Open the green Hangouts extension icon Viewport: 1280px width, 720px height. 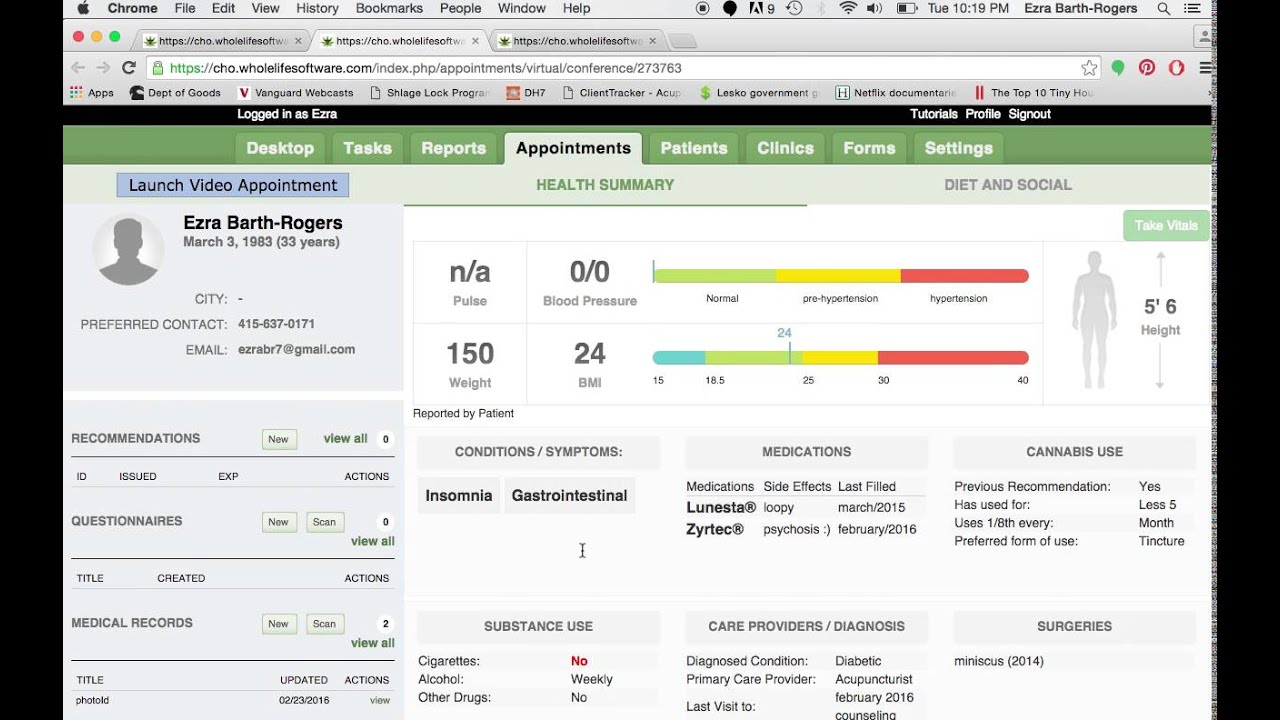tap(1118, 68)
